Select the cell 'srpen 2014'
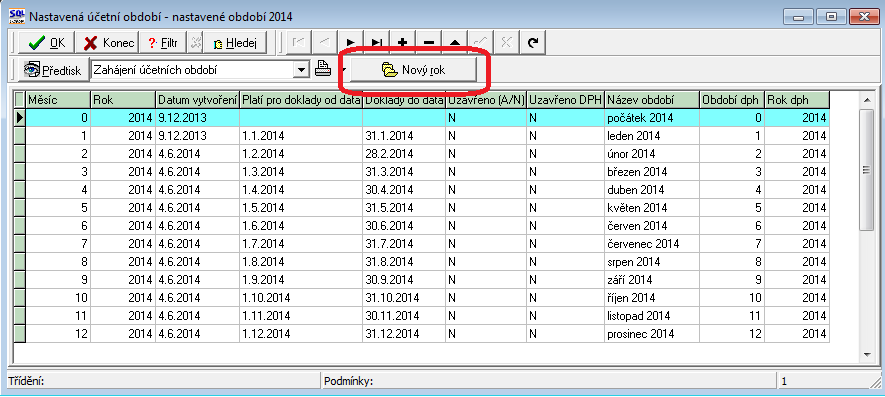Viewport: 885px width, 397px height. click(x=652, y=262)
